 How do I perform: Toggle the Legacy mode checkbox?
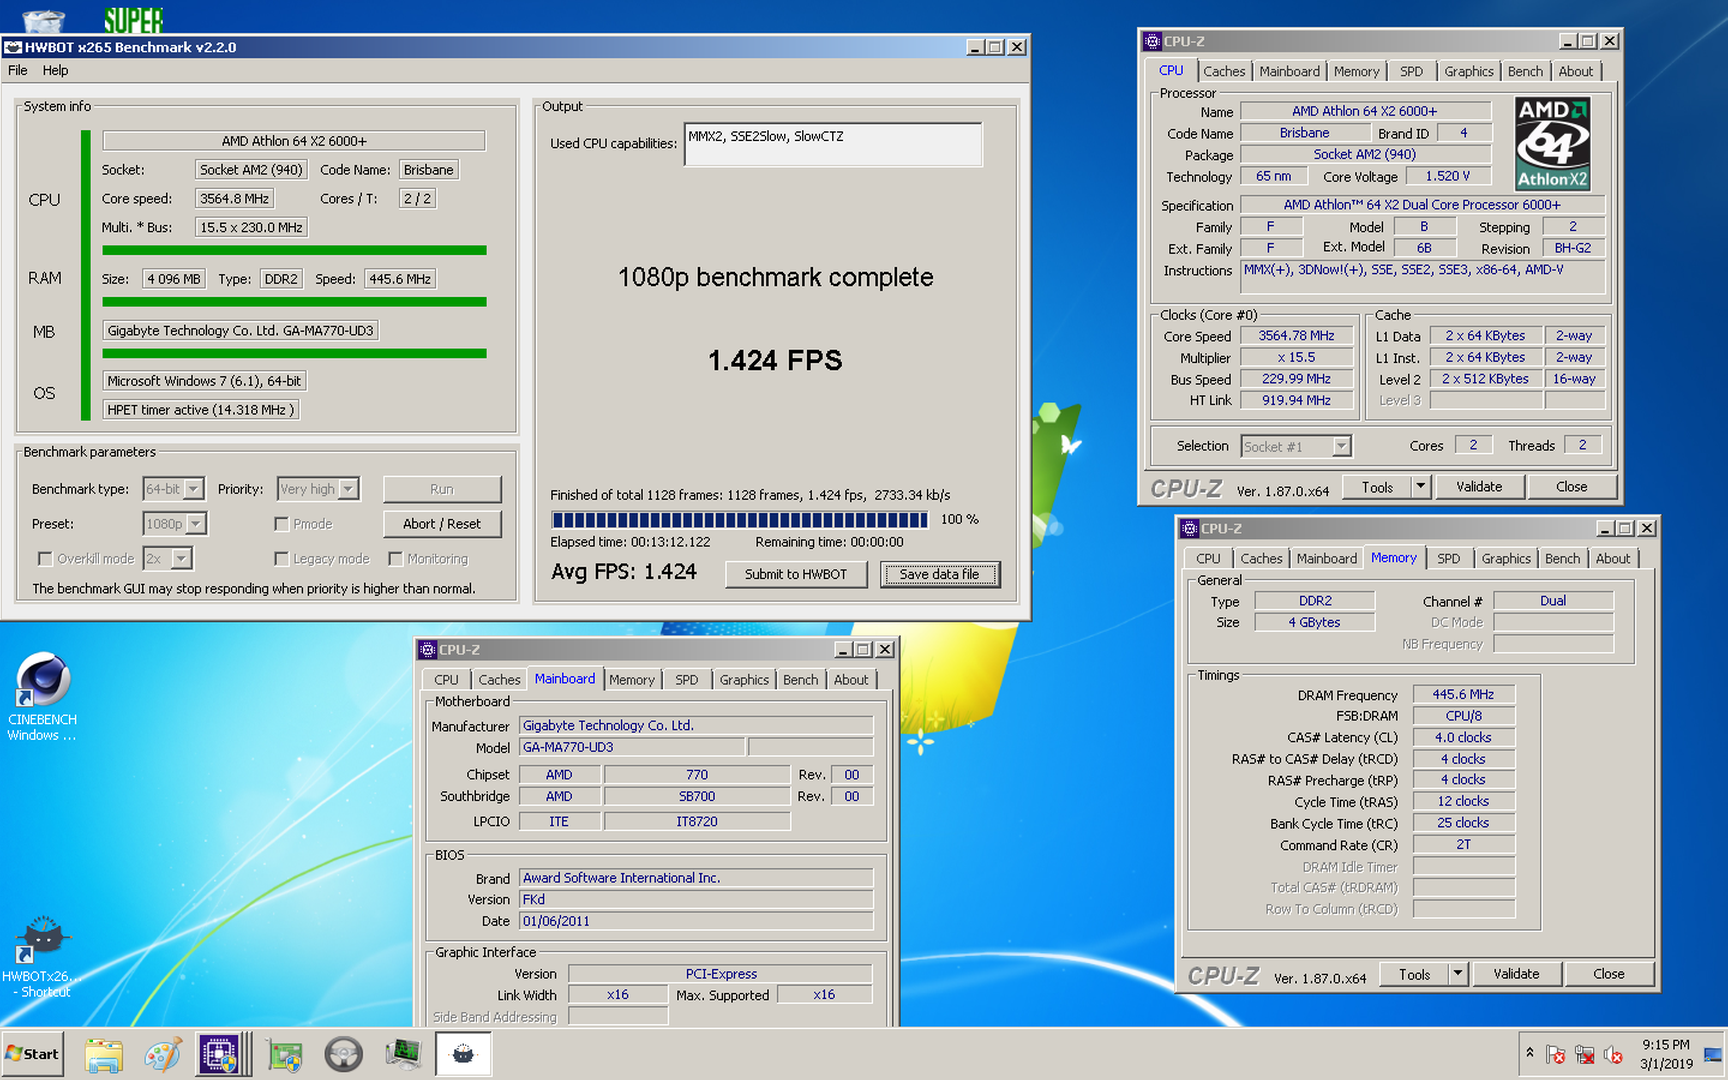(x=282, y=559)
